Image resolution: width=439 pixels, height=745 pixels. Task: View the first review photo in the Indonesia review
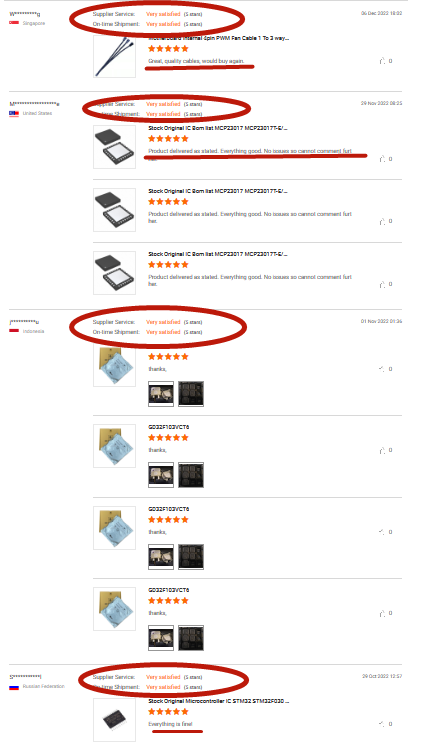[x=161, y=393]
